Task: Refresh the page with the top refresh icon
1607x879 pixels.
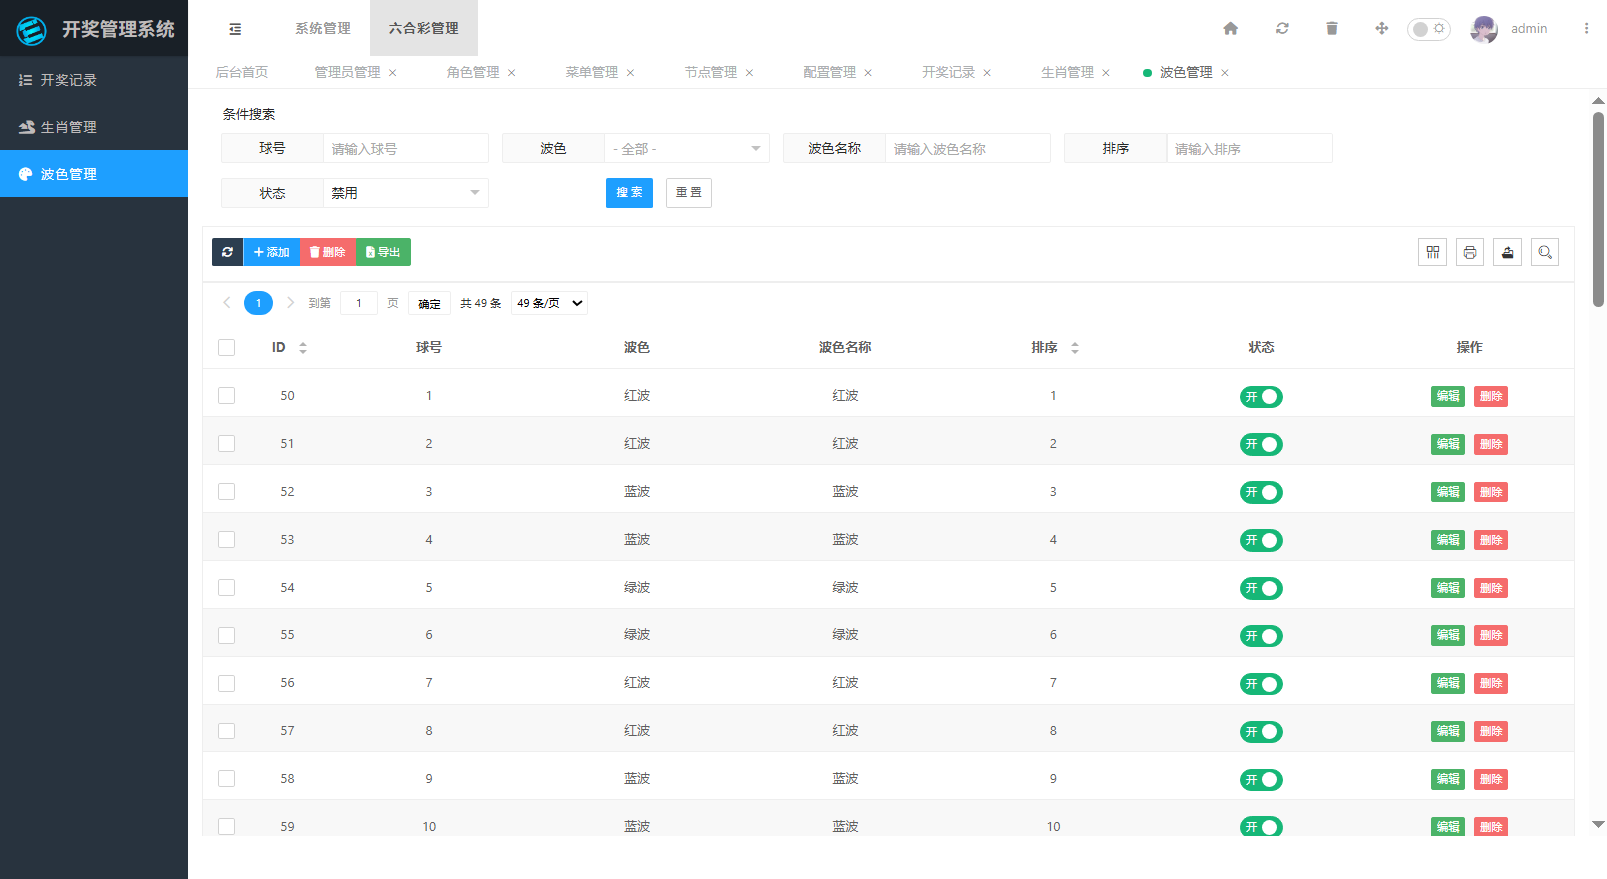Action: pos(1282,28)
